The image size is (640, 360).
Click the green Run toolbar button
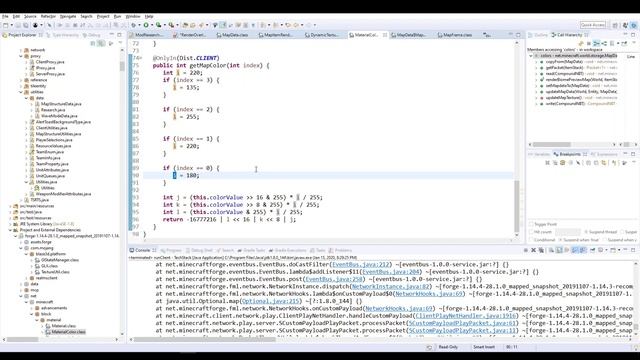[146, 25]
